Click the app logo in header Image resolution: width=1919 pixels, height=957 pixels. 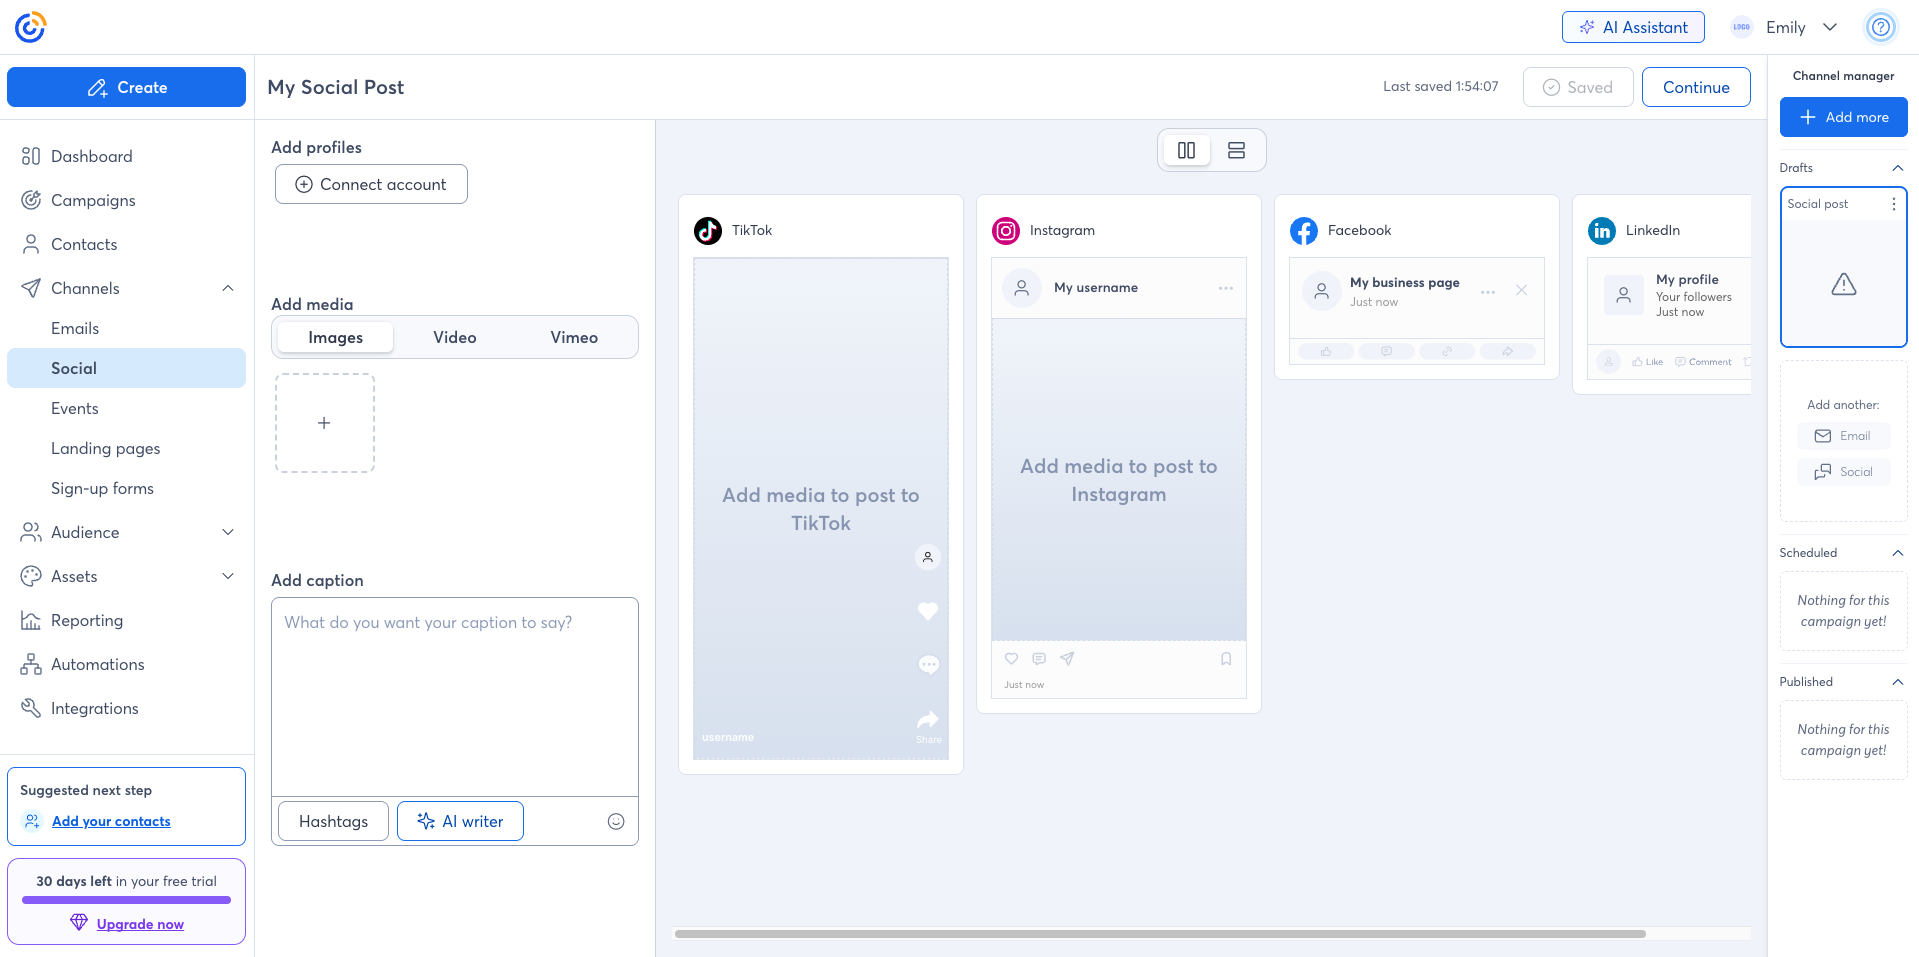click(x=30, y=27)
